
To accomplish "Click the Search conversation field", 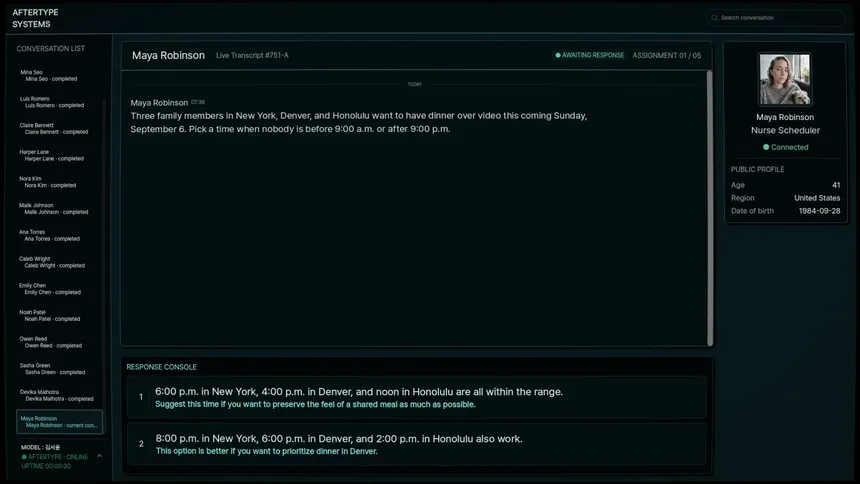I will tap(775, 18).
